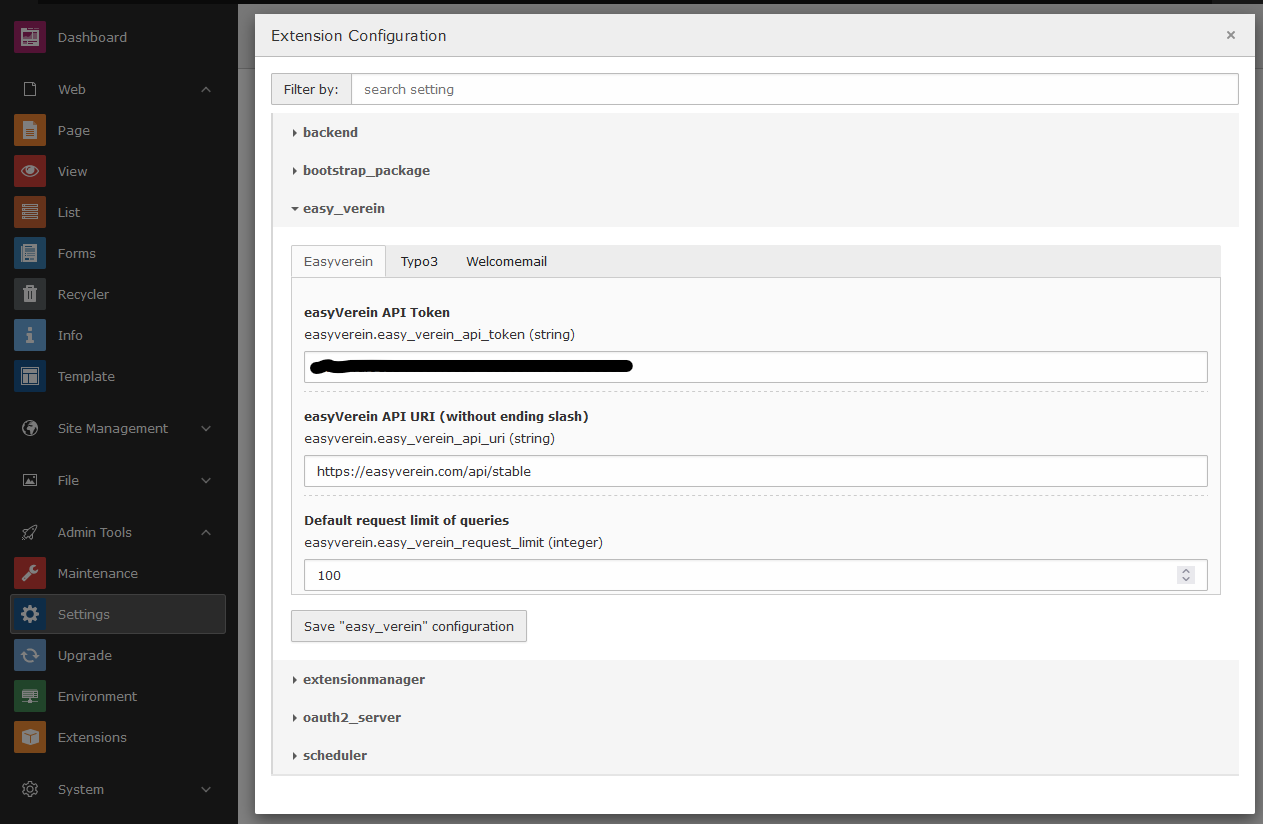
Task: Expand the File menu group chevron
Action: click(206, 480)
